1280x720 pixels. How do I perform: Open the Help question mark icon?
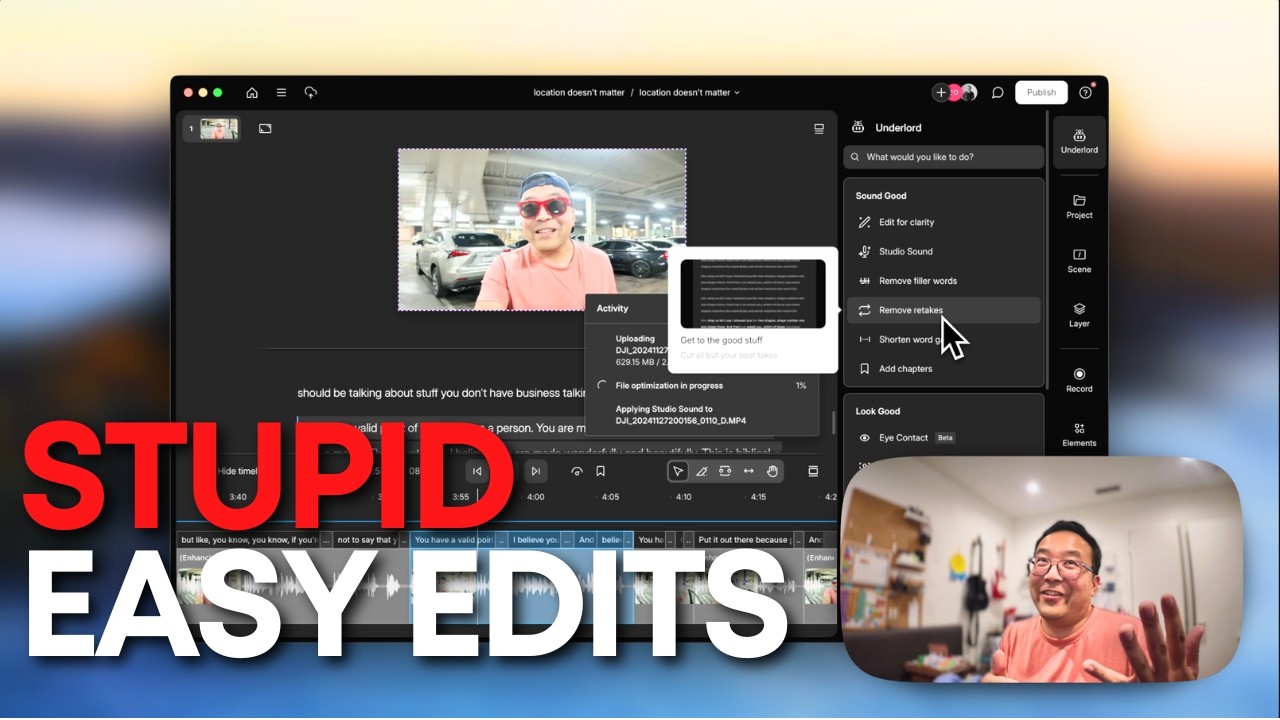1086,92
